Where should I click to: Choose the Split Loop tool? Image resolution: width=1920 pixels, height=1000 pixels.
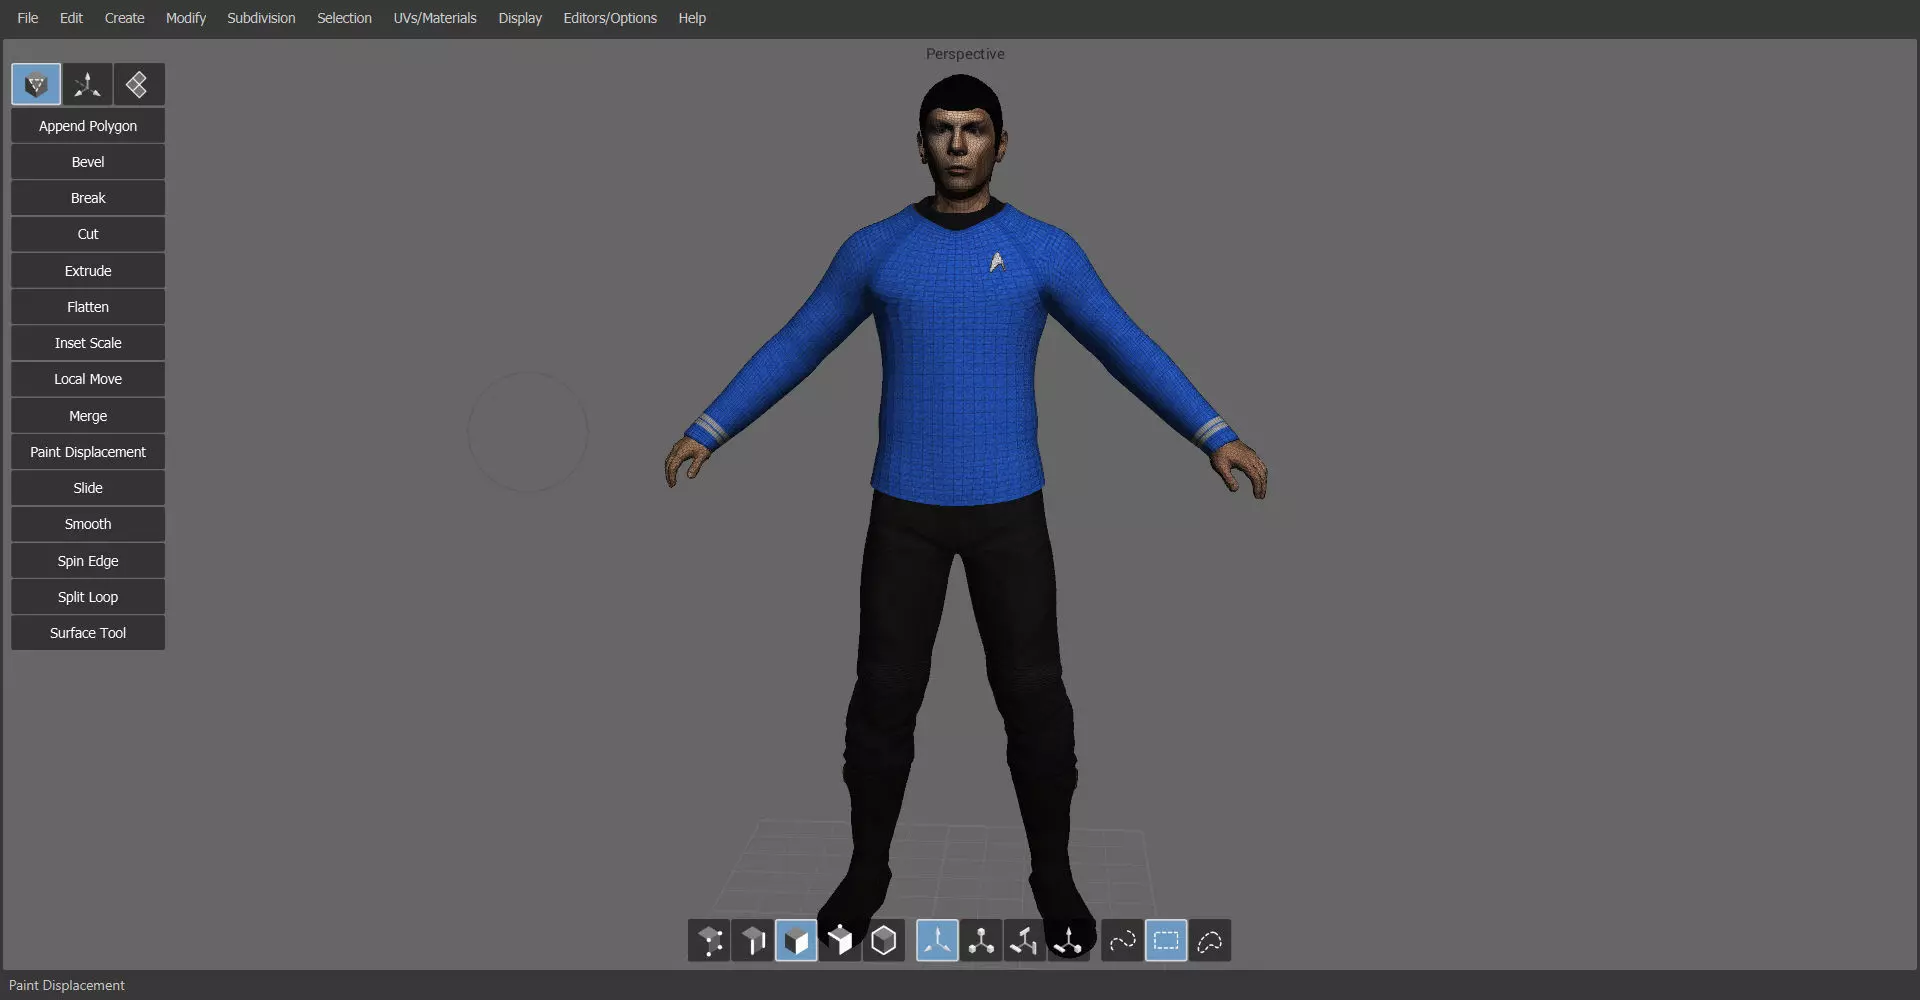pos(88,597)
